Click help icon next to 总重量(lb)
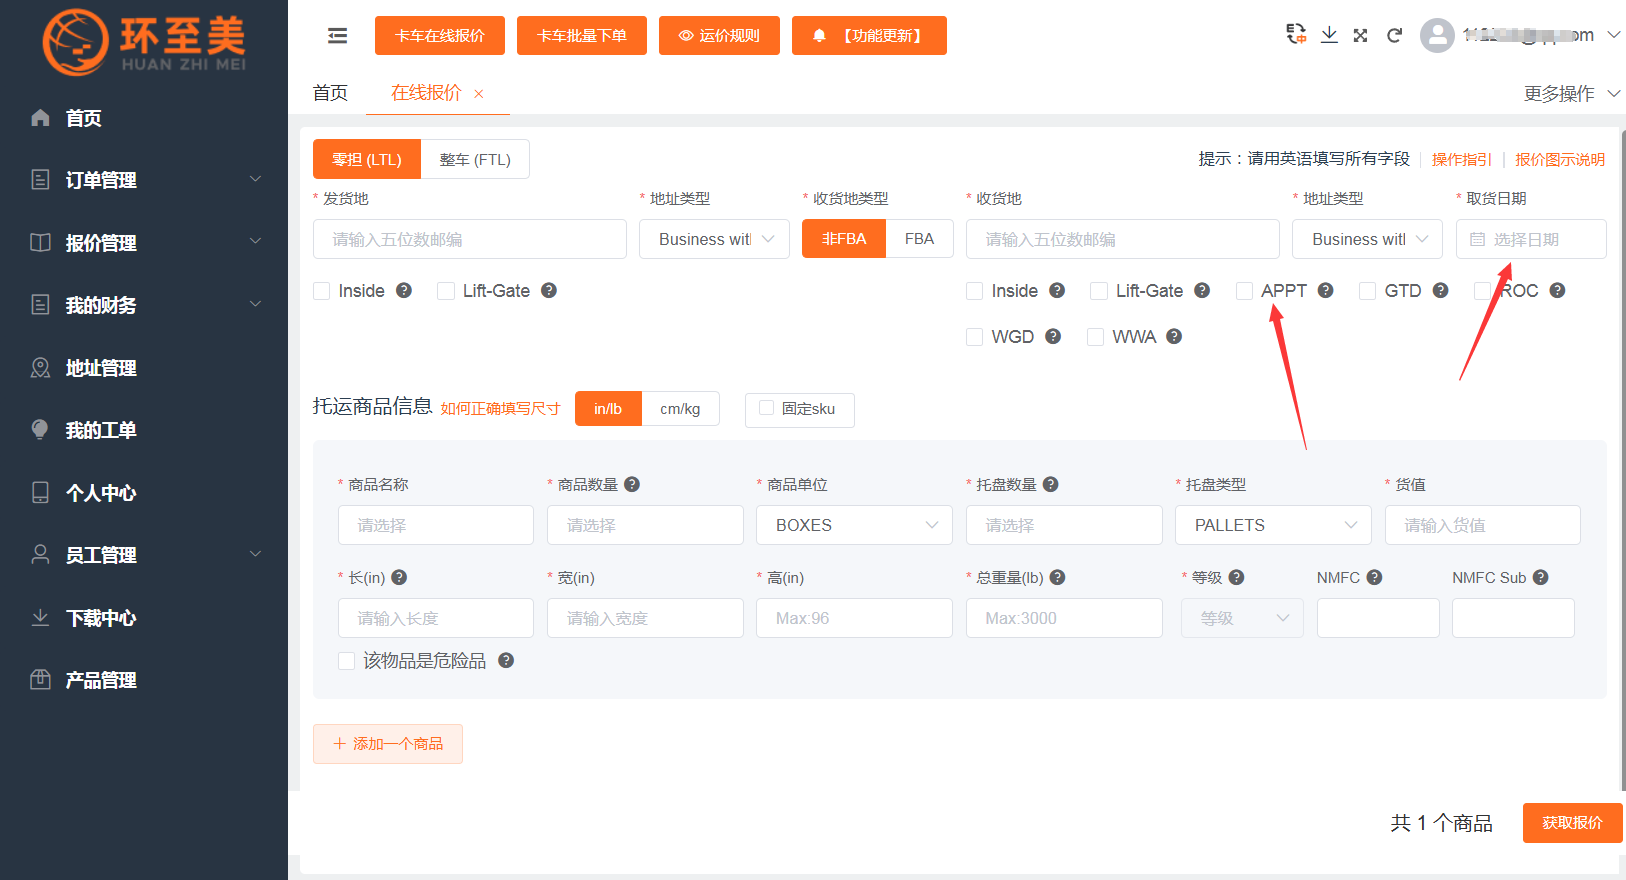The width and height of the screenshot is (1626, 880). click(1058, 577)
